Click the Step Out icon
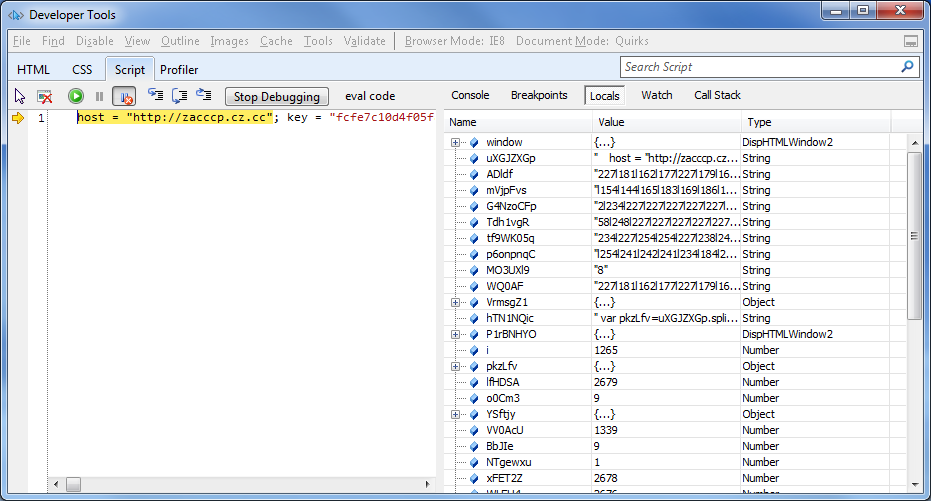The image size is (931, 501). pos(204,96)
